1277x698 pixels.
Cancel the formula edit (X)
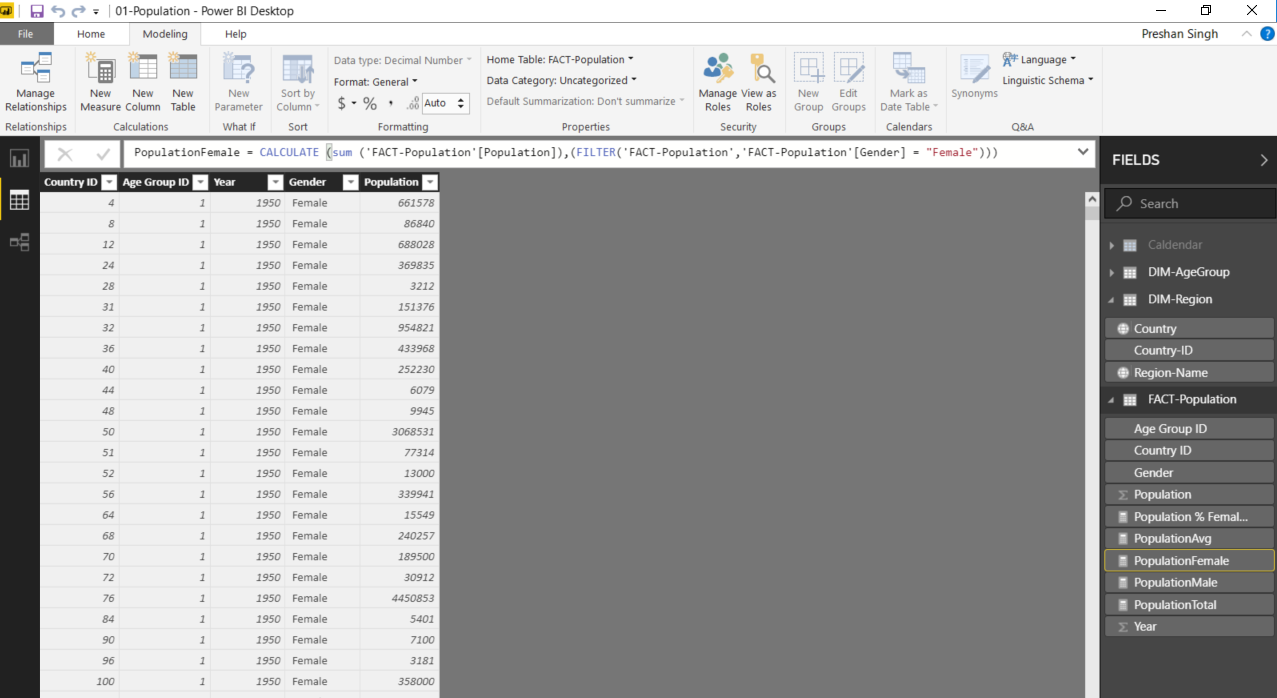pos(65,153)
